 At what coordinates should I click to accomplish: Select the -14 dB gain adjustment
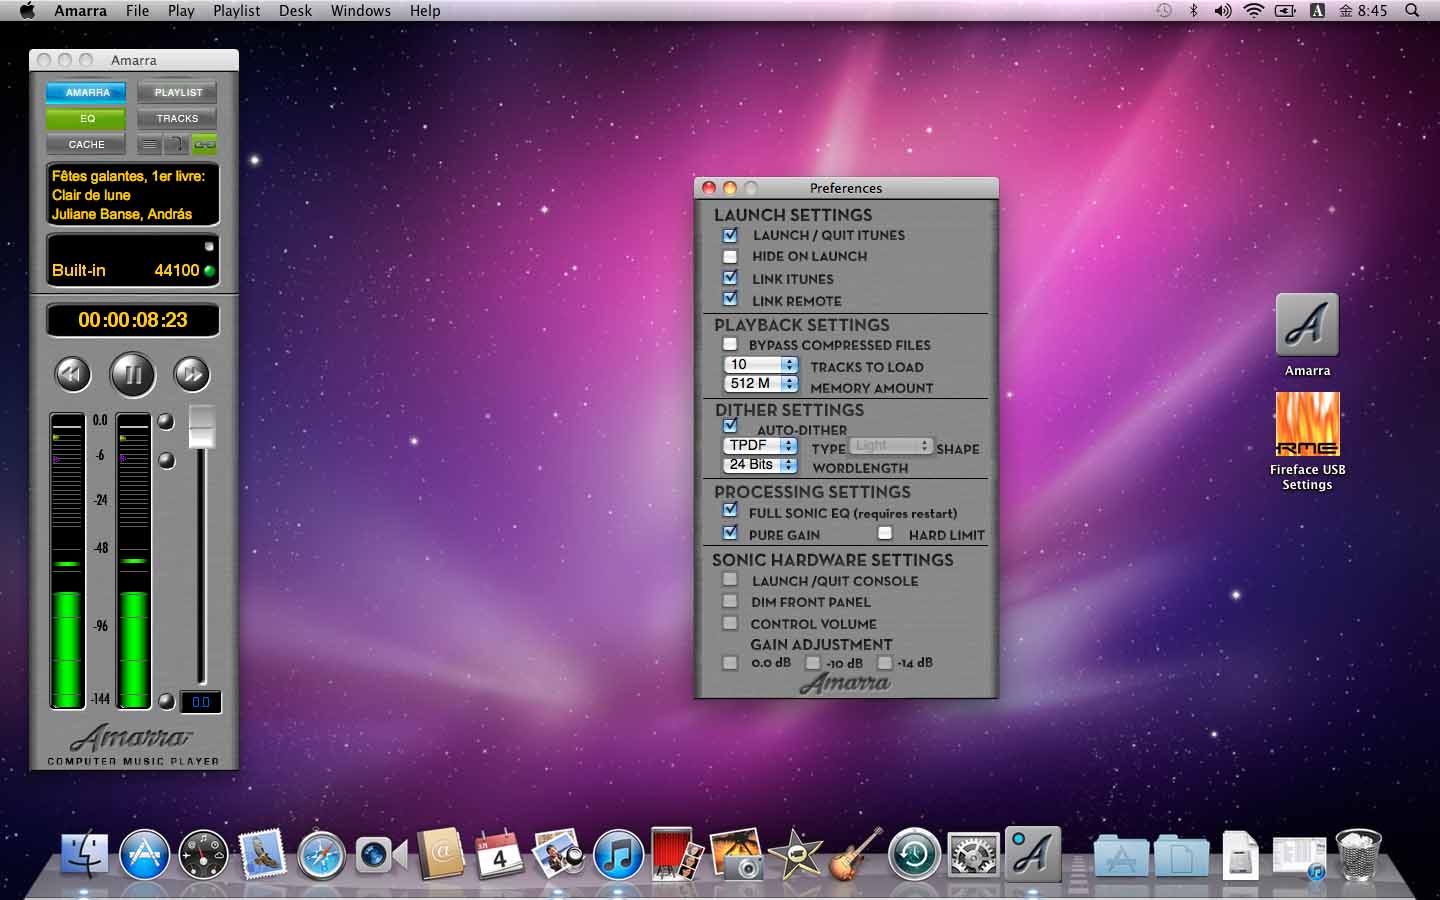[885, 662]
